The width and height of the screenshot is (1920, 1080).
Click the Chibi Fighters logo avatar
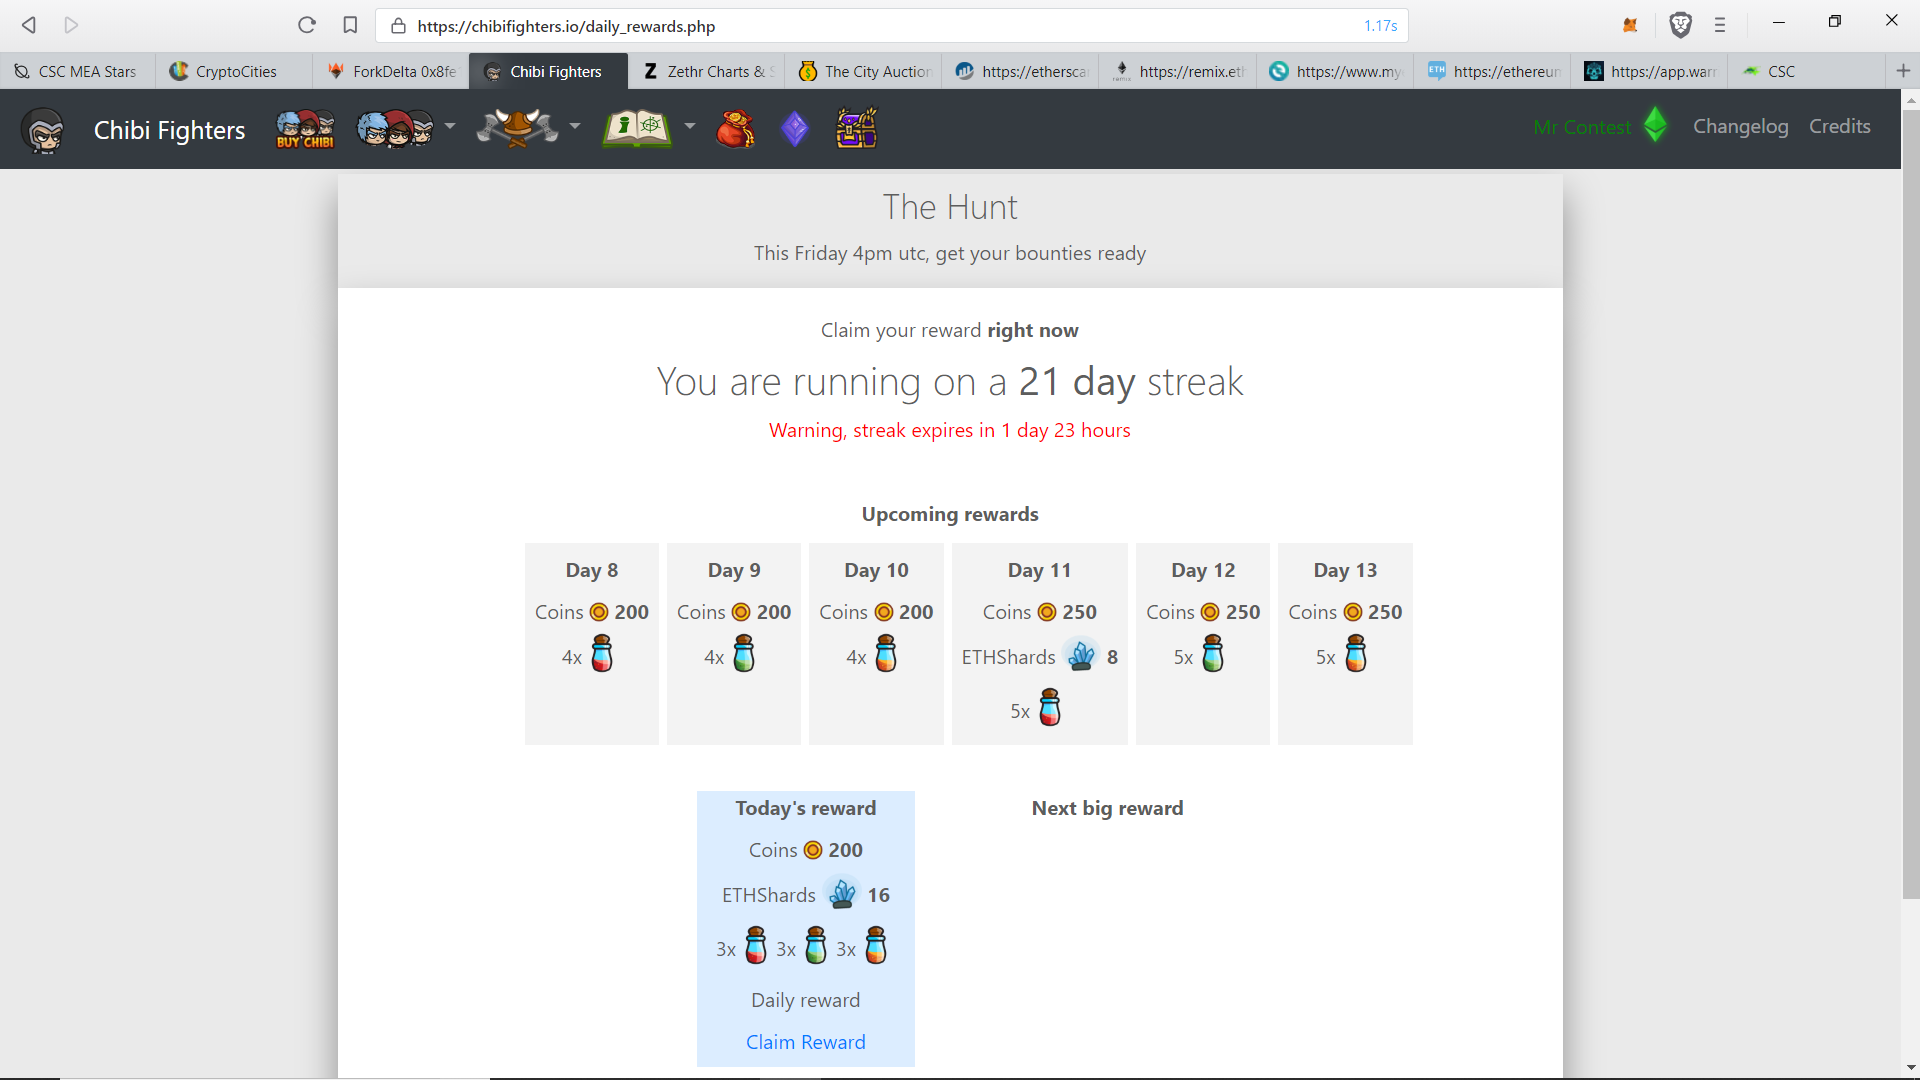43,130
